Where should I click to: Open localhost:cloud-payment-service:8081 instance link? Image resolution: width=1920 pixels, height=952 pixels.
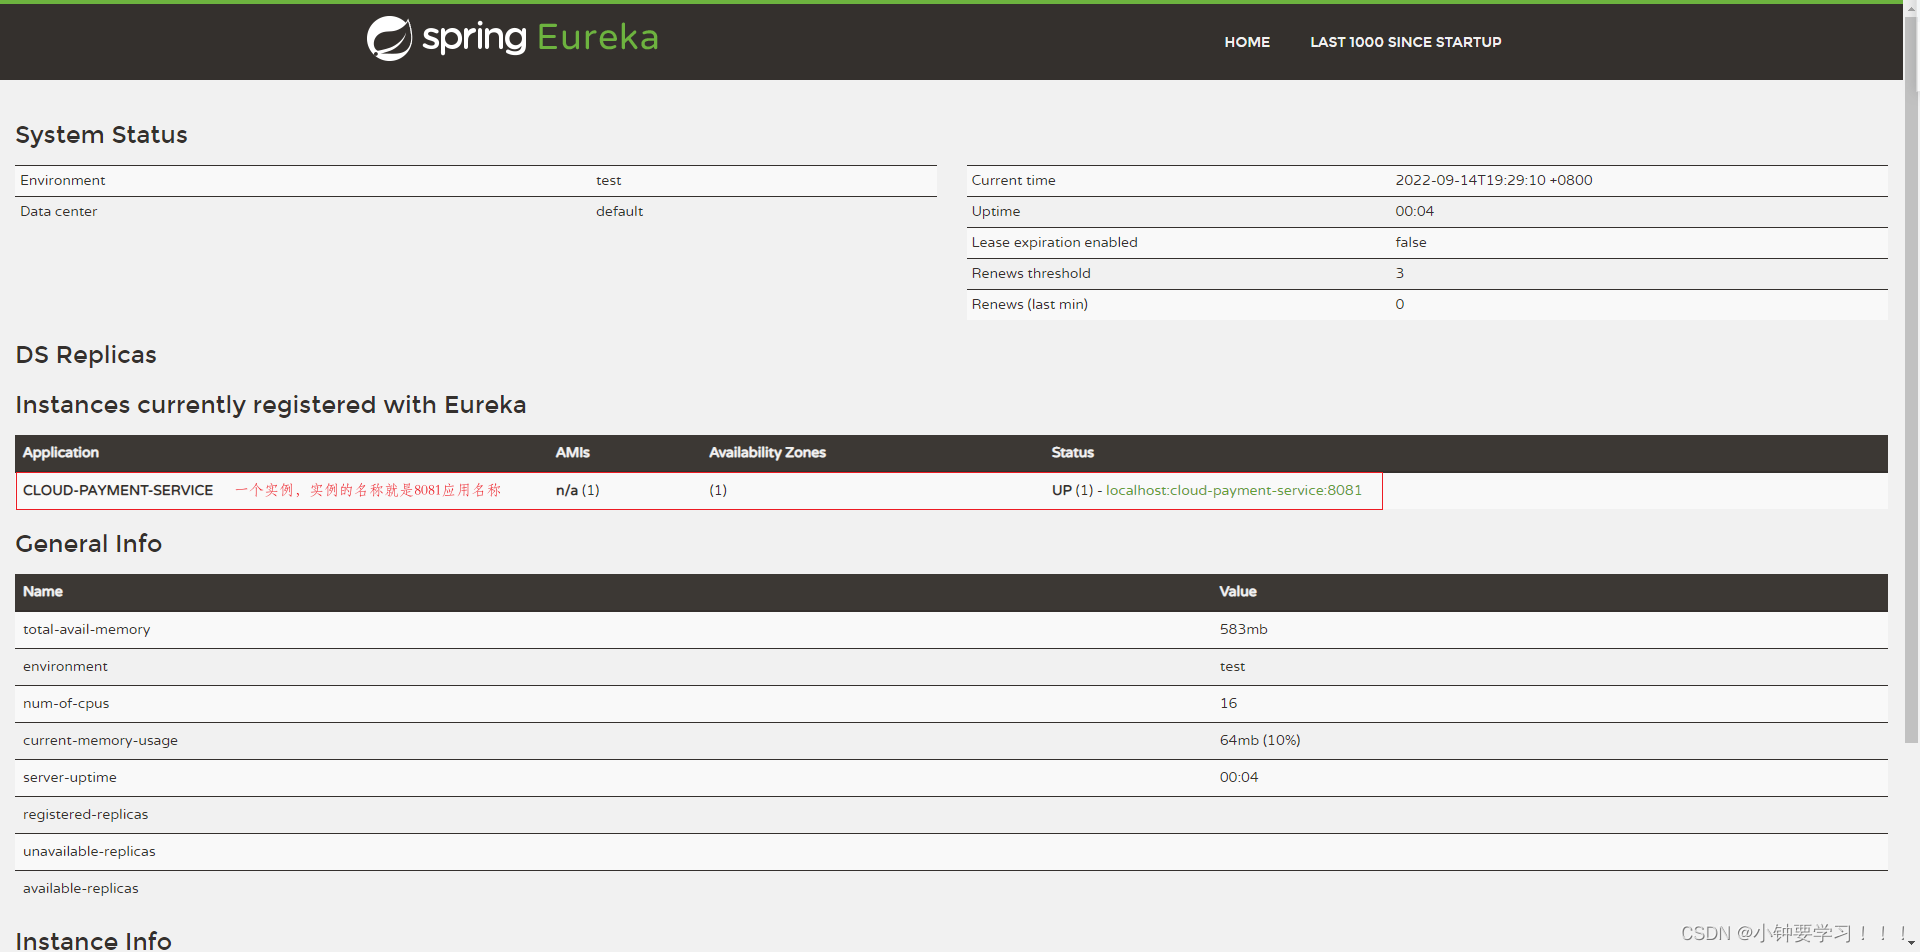coord(1233,490)
